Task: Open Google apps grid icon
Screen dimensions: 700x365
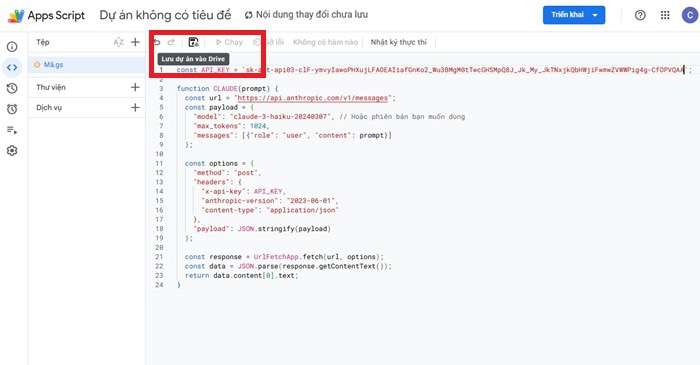Action: 665,15
